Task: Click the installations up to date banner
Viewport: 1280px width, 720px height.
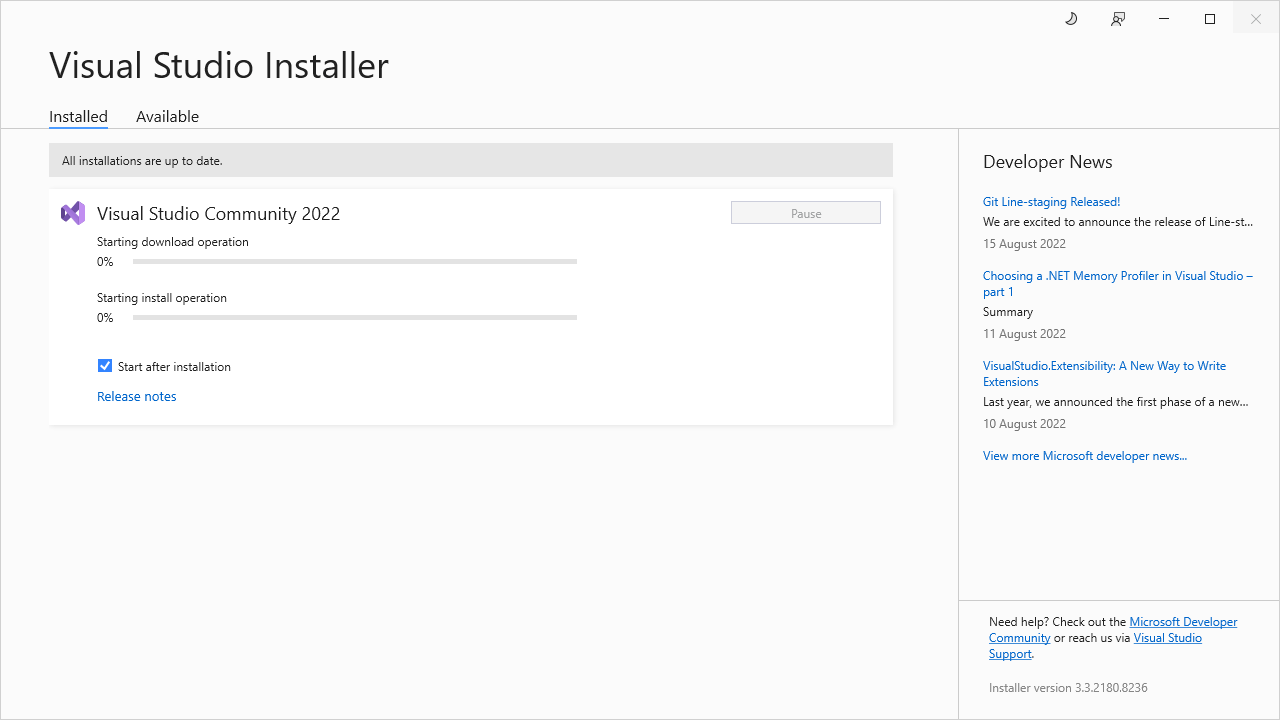Action: point(470,160)
